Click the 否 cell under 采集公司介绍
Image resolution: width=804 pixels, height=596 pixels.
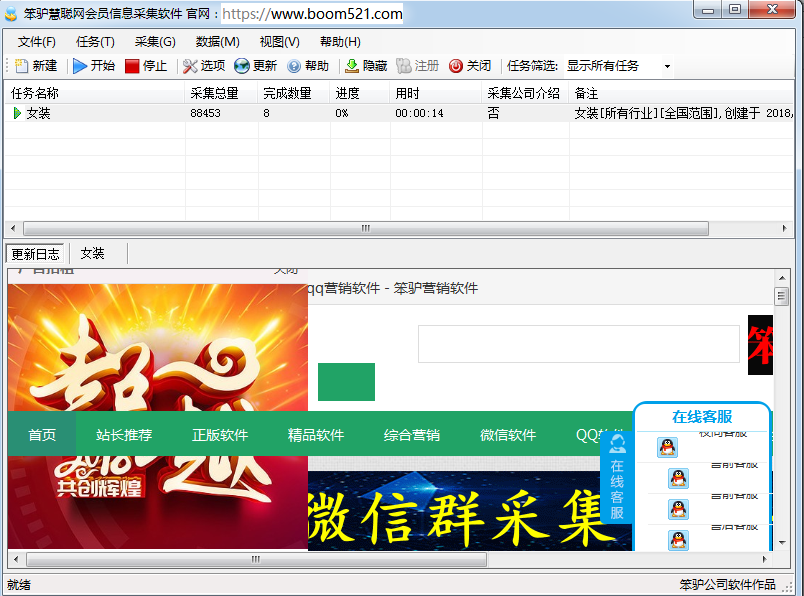[x=493, y=113]
